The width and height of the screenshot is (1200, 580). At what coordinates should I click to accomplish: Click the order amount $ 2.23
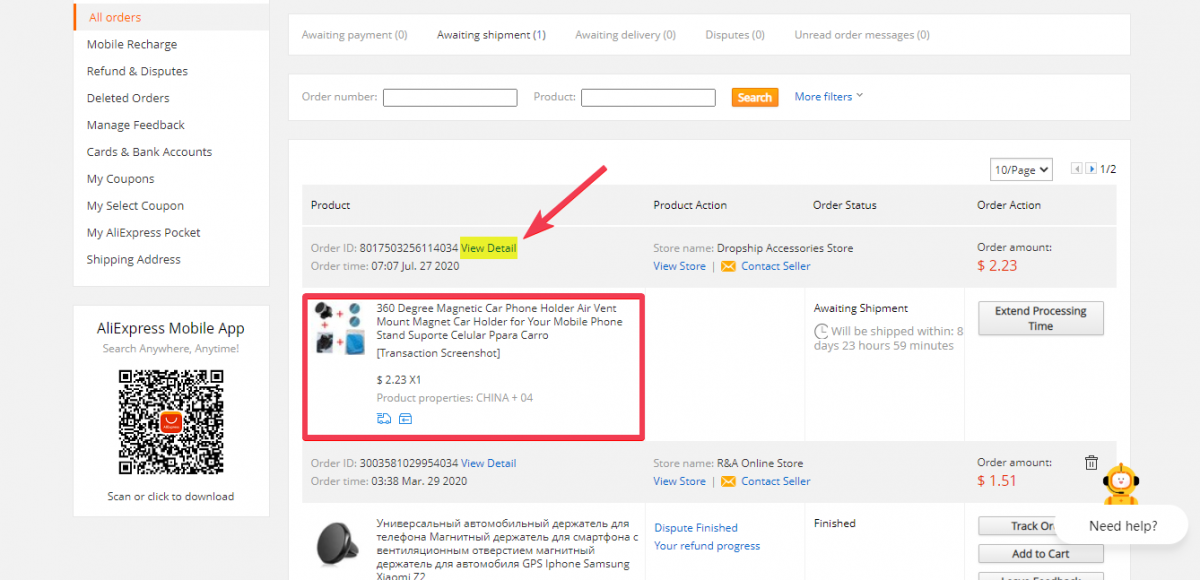pos(997,265)
